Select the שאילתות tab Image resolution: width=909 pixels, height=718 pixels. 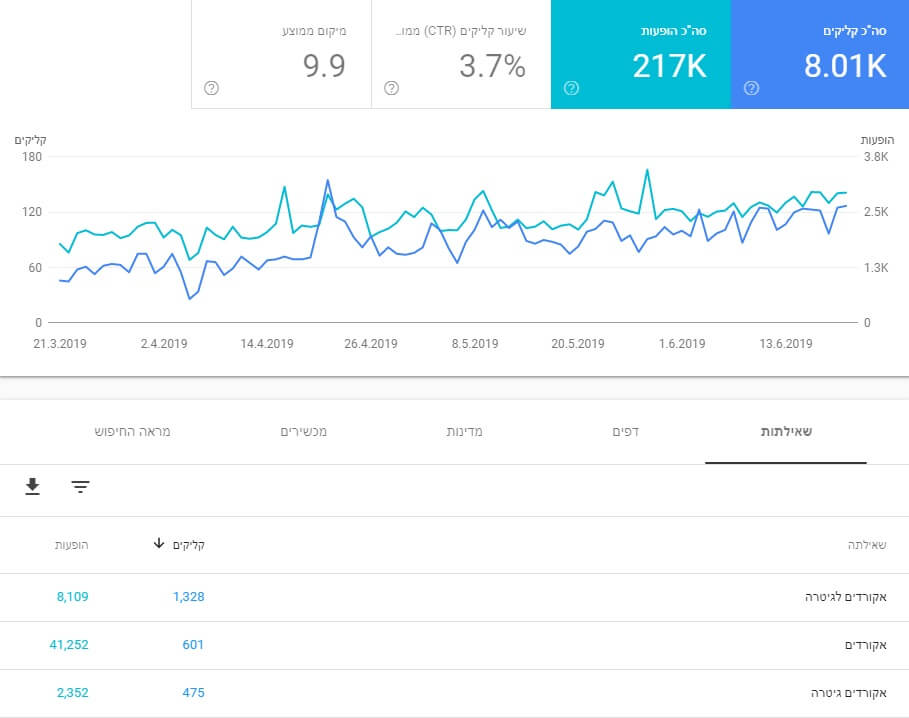[x=786, y=432]
